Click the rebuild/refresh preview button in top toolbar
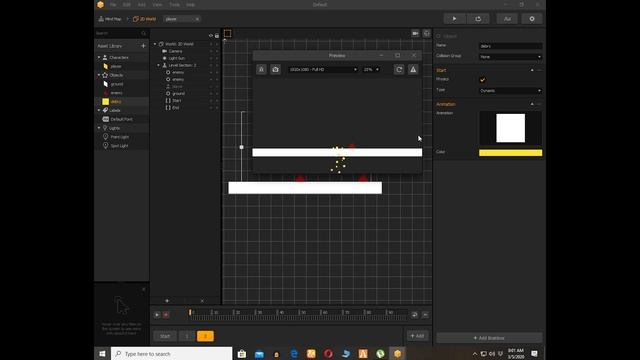The image size is (640, 360). click(478, 19)
